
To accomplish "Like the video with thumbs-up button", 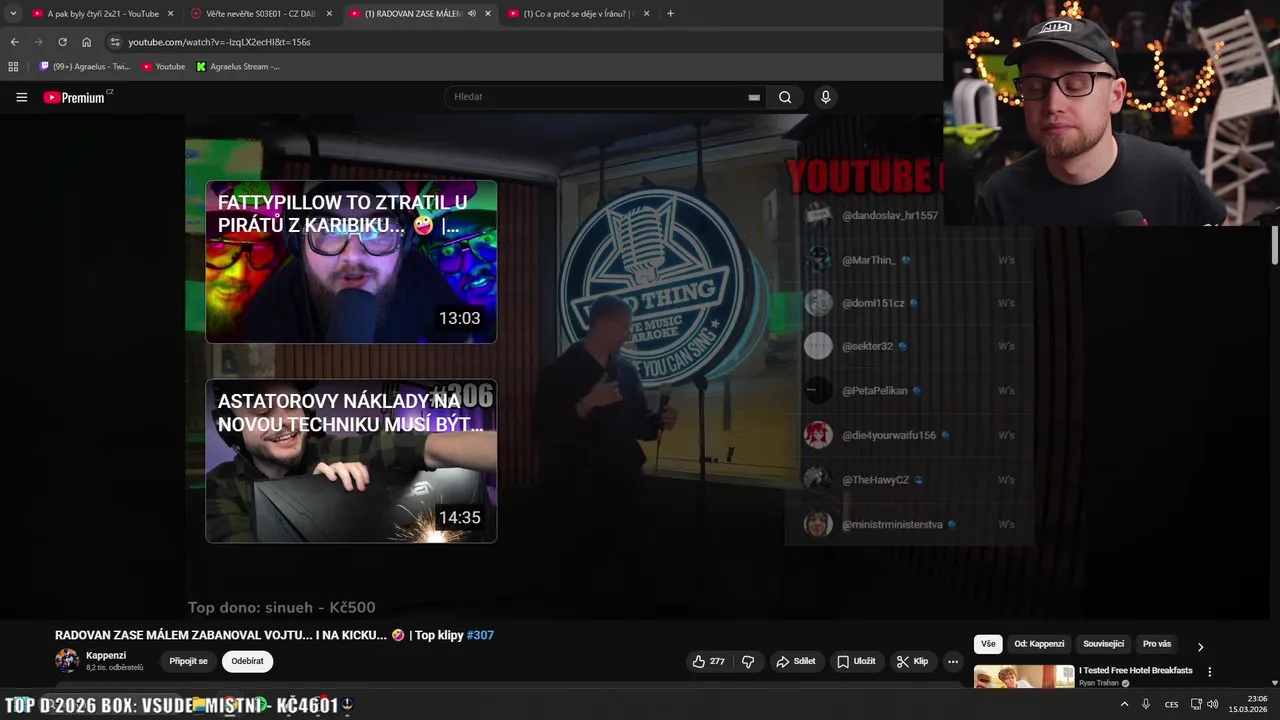I will coord(709,661).
